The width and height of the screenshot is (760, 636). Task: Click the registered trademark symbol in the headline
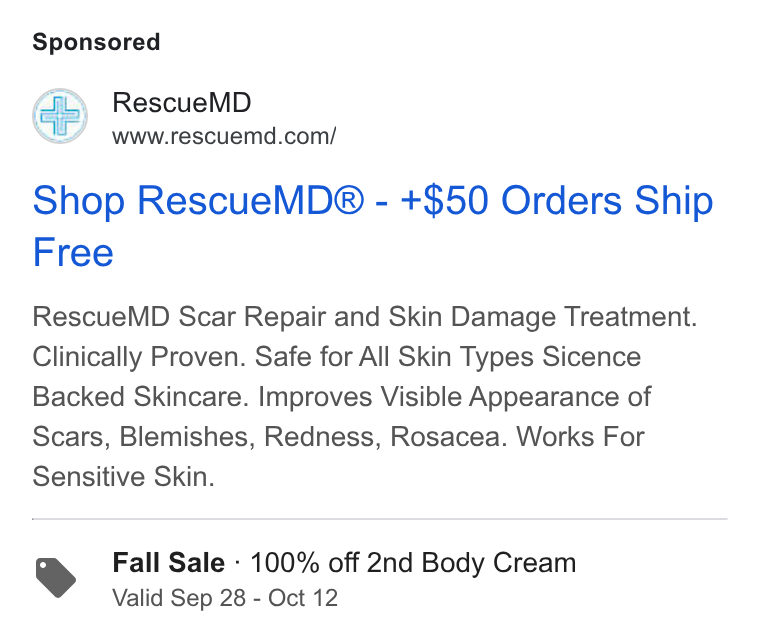pyautogui.click(x=349, y=200)
